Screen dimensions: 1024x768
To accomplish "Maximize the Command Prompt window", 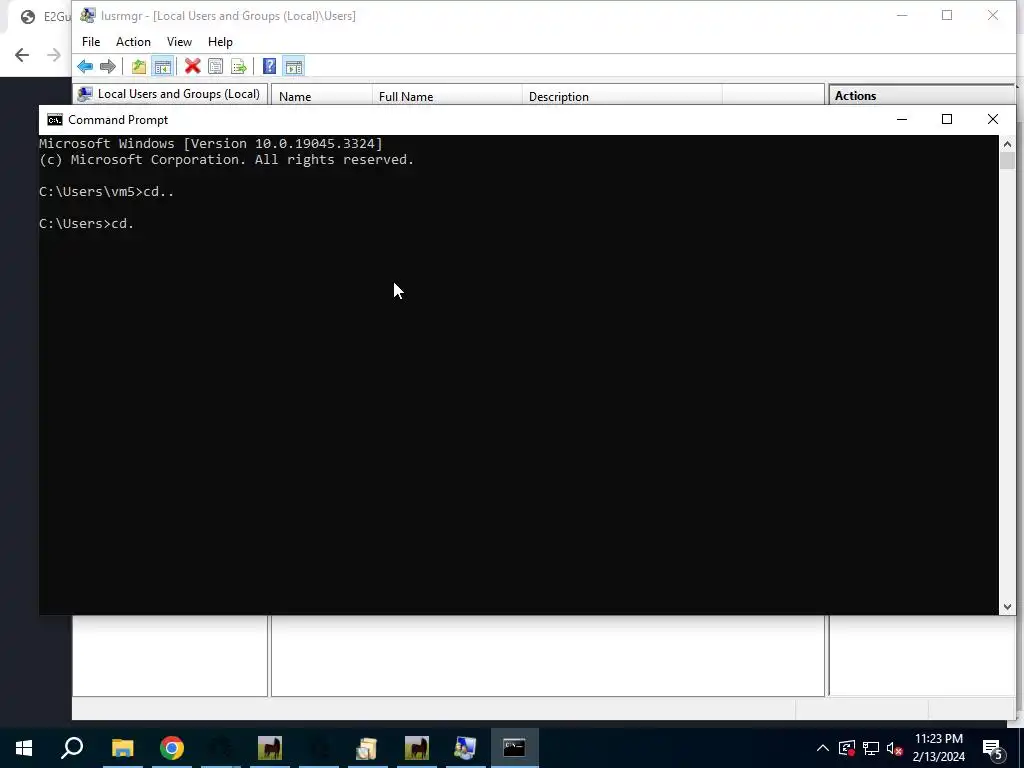I will coord(947,120).
